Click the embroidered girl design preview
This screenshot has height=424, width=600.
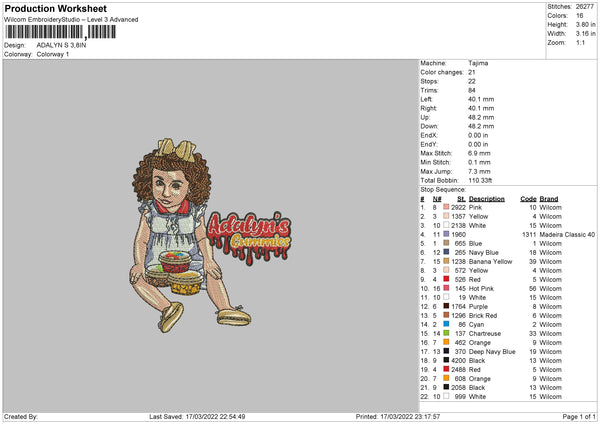[190, 235]
